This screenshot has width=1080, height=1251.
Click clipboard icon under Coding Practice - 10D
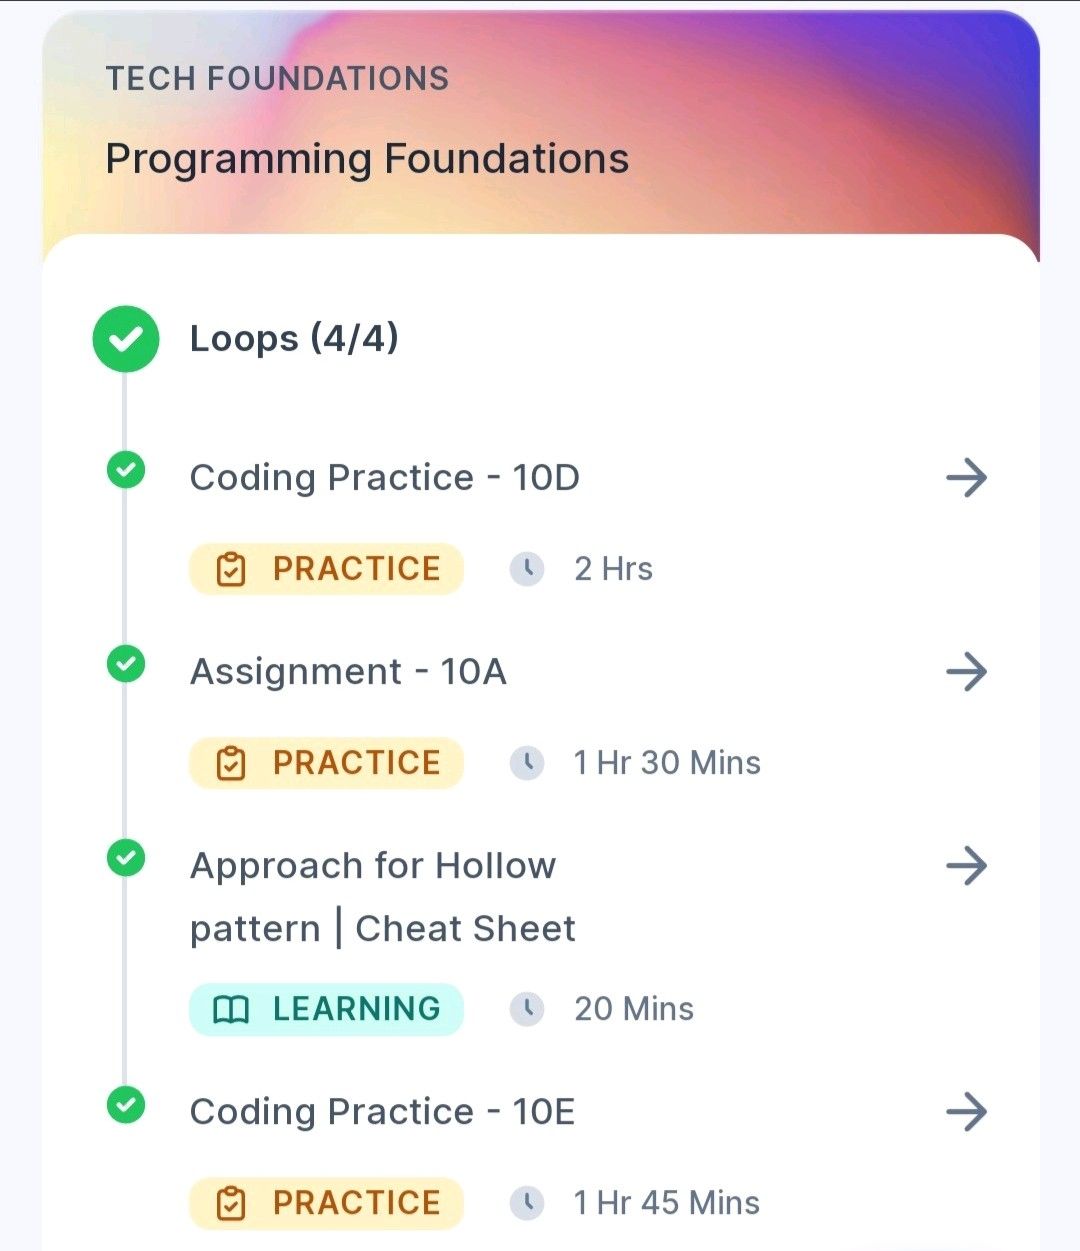pos(231,570)
